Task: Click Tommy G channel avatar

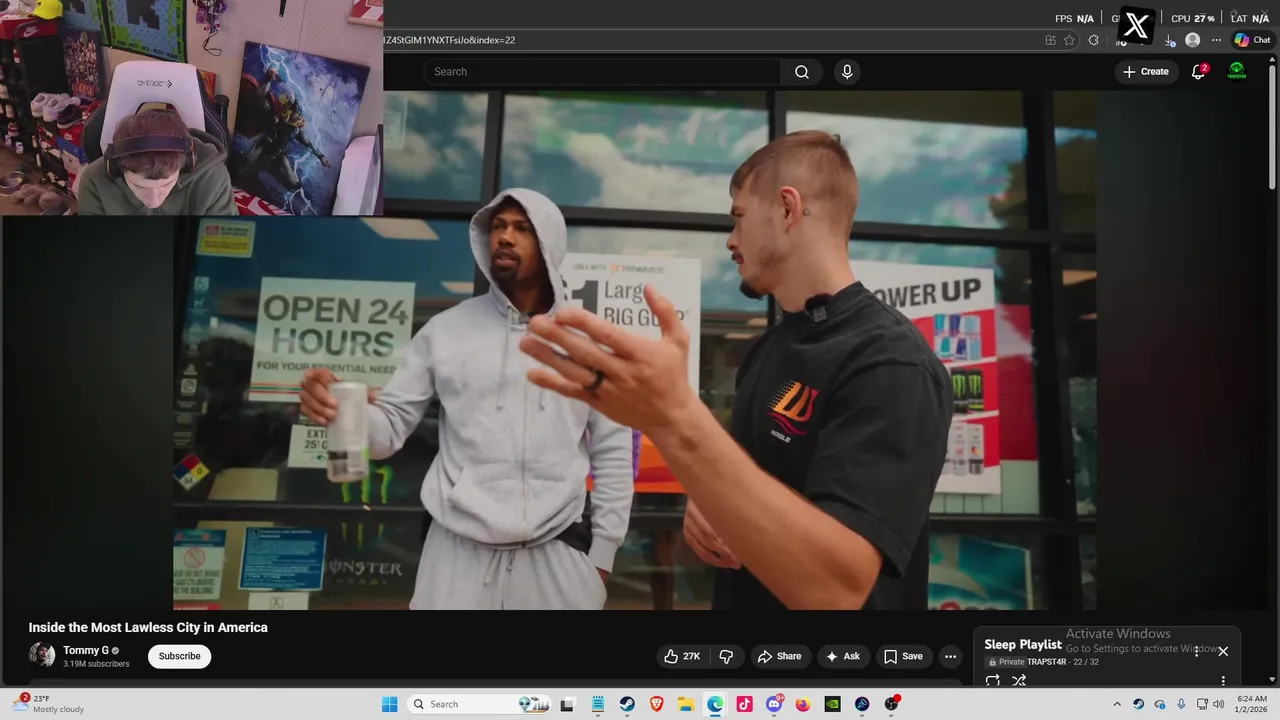Action: click(x=42, y=656)
